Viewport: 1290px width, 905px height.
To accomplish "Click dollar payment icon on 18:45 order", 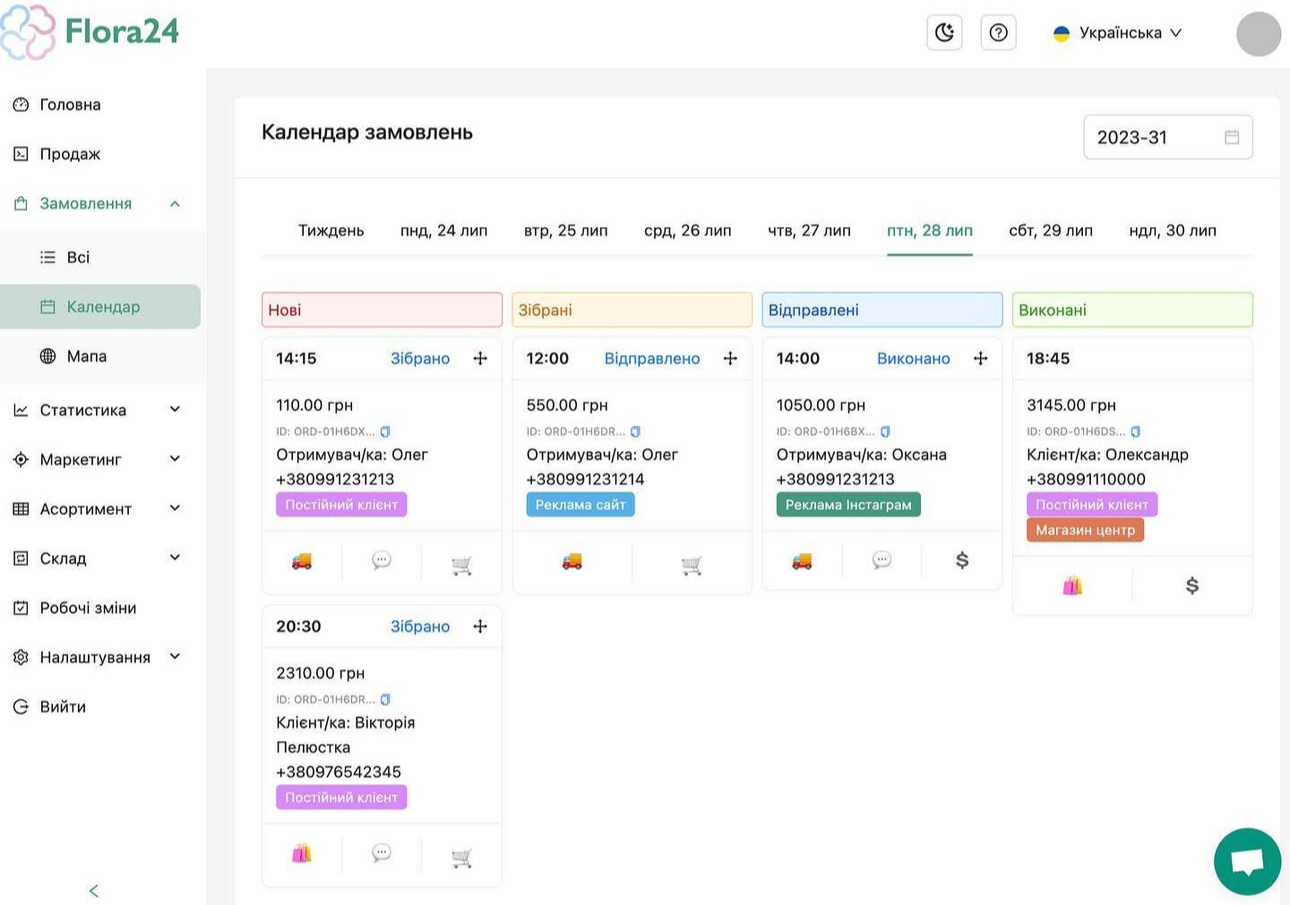I will tap(1192, 586).
